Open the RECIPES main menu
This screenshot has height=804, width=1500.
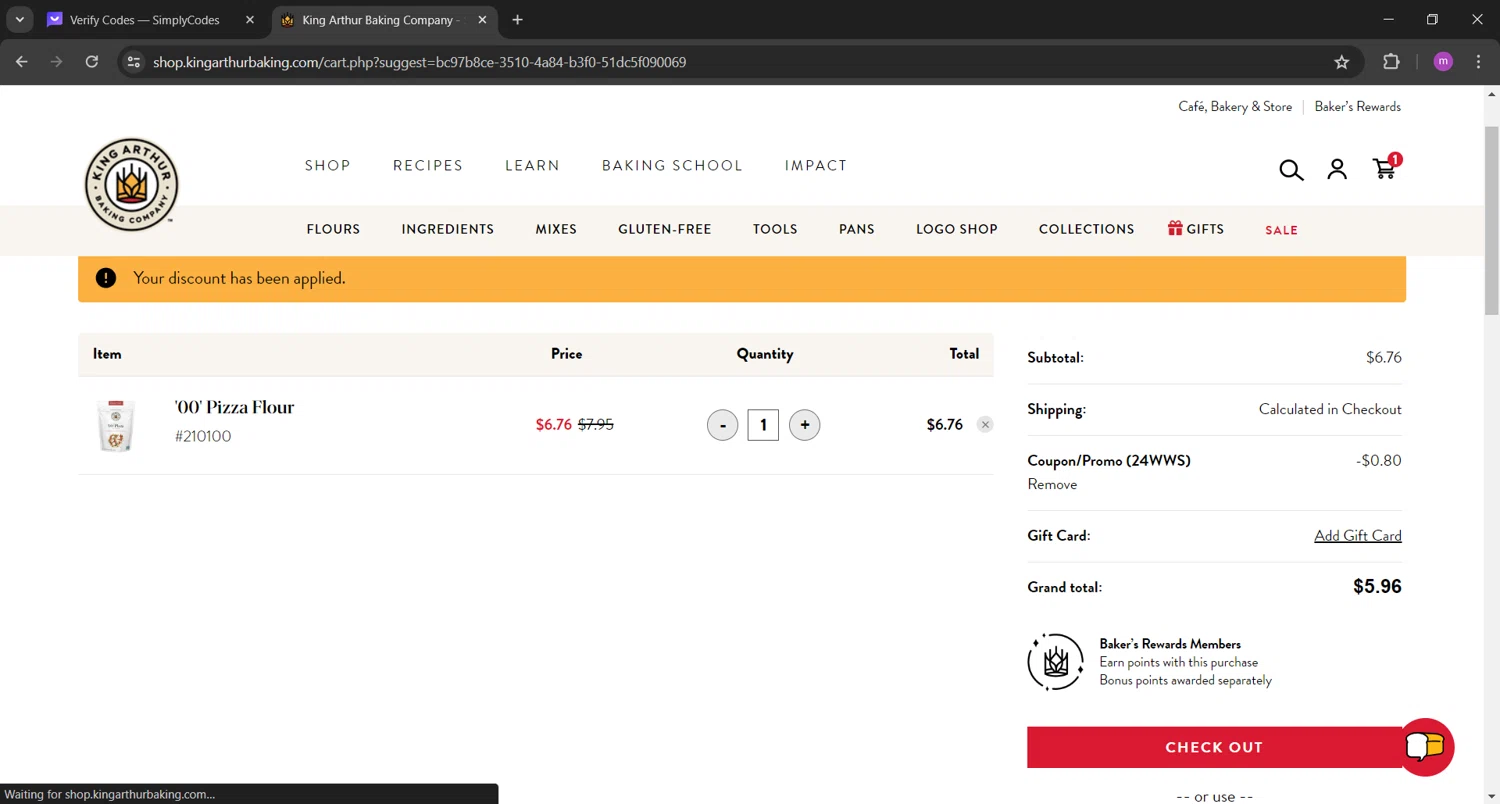[428, 166]
